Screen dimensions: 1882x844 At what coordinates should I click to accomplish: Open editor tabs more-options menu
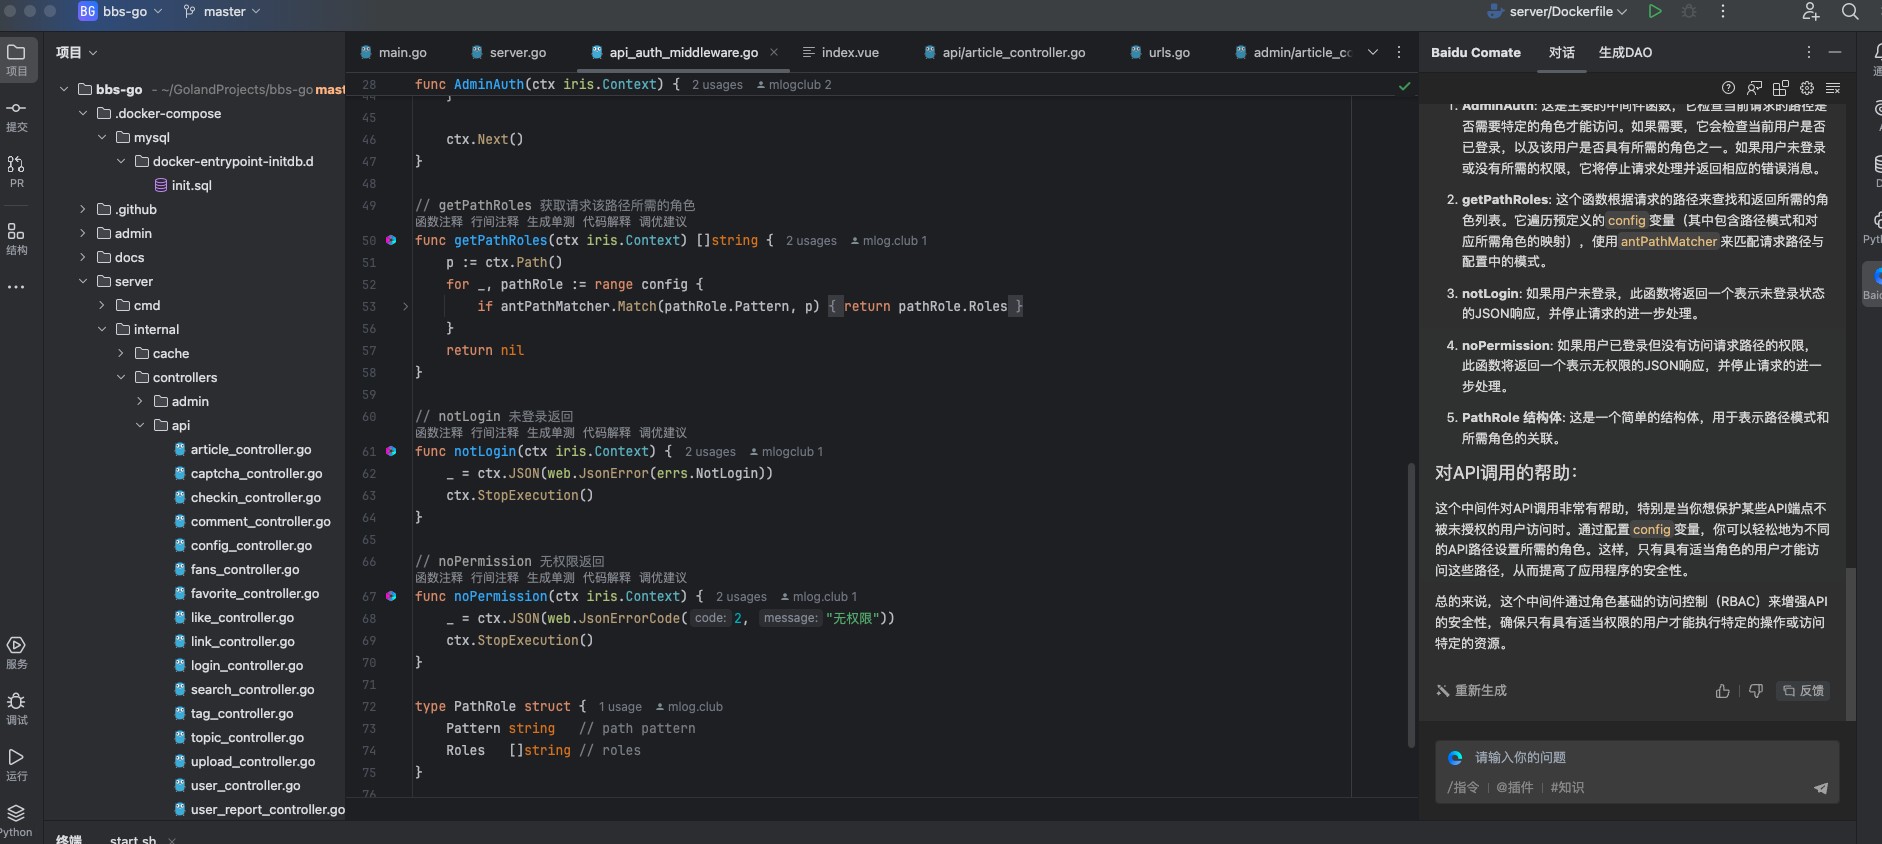tap(1399, 52)
